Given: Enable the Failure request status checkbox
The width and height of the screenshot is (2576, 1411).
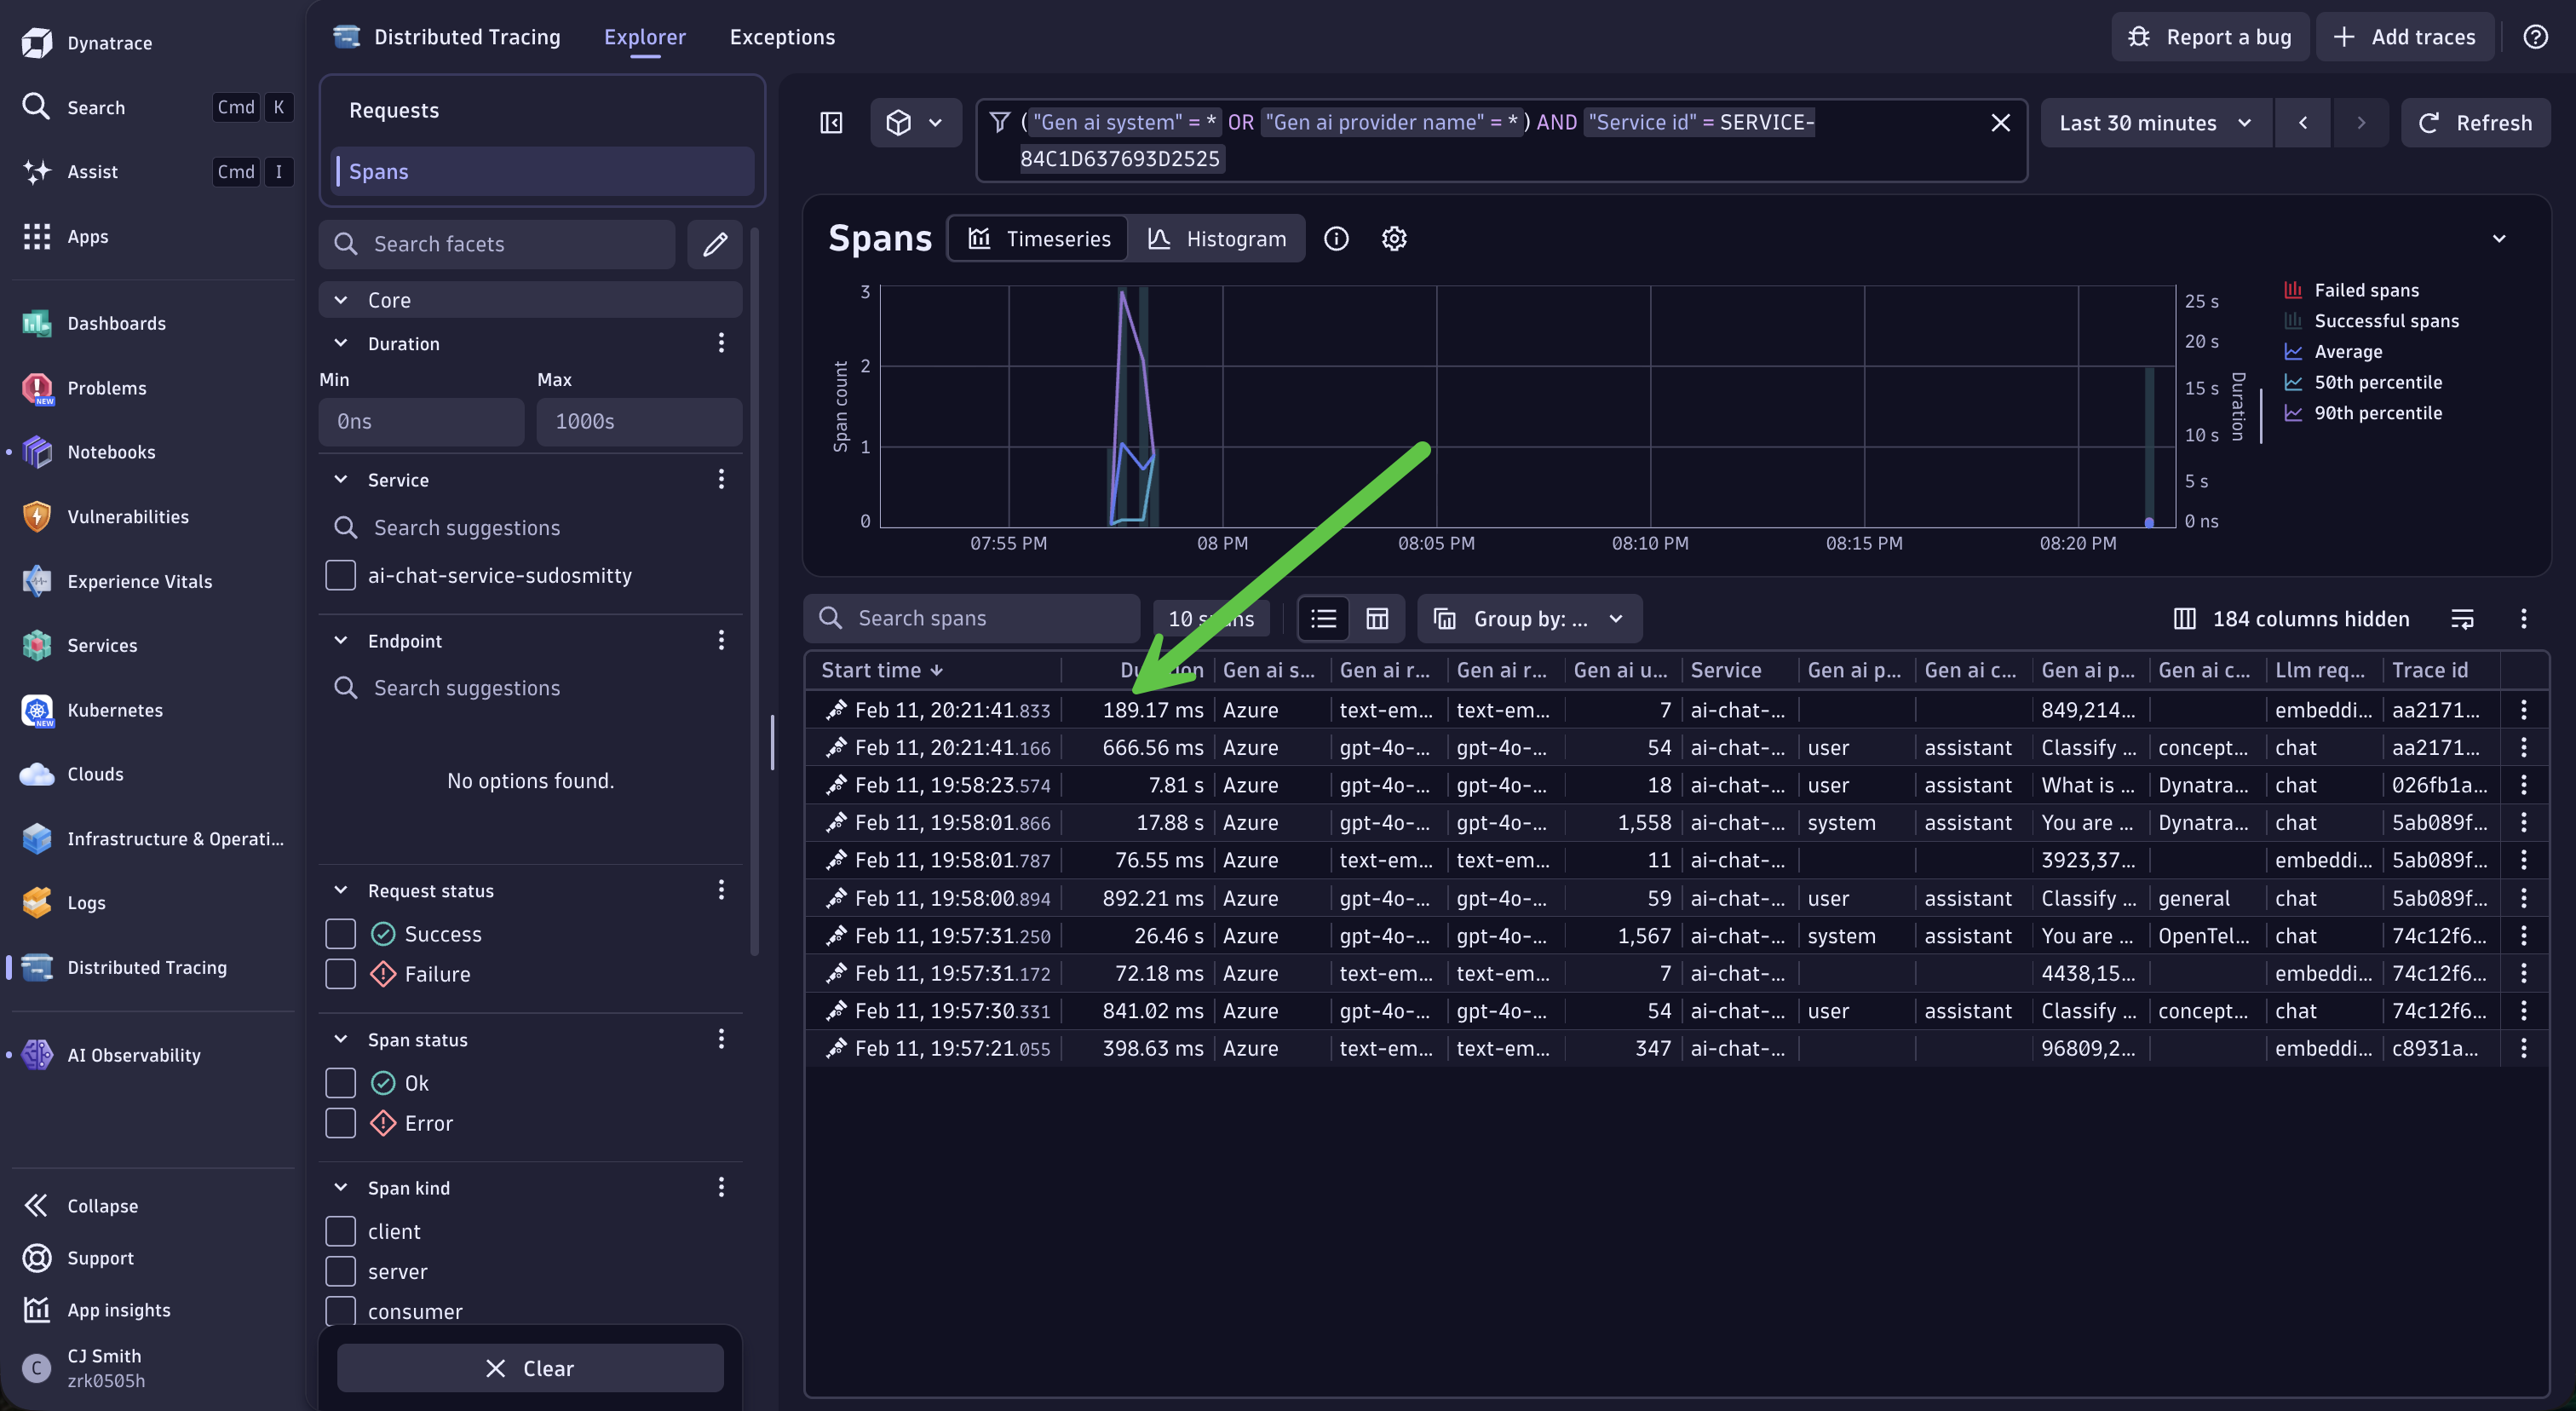Looking at the screenshot, I should pyautogui.click(x=341, y=974).
